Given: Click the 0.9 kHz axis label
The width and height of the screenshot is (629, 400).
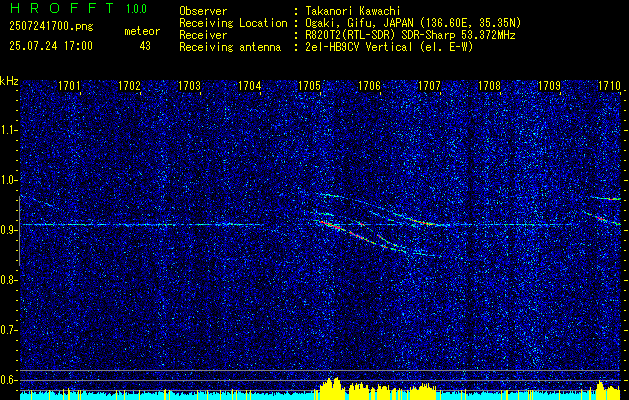Looking at the screenshot, I should pyautogui.click(x=9, y=230).
